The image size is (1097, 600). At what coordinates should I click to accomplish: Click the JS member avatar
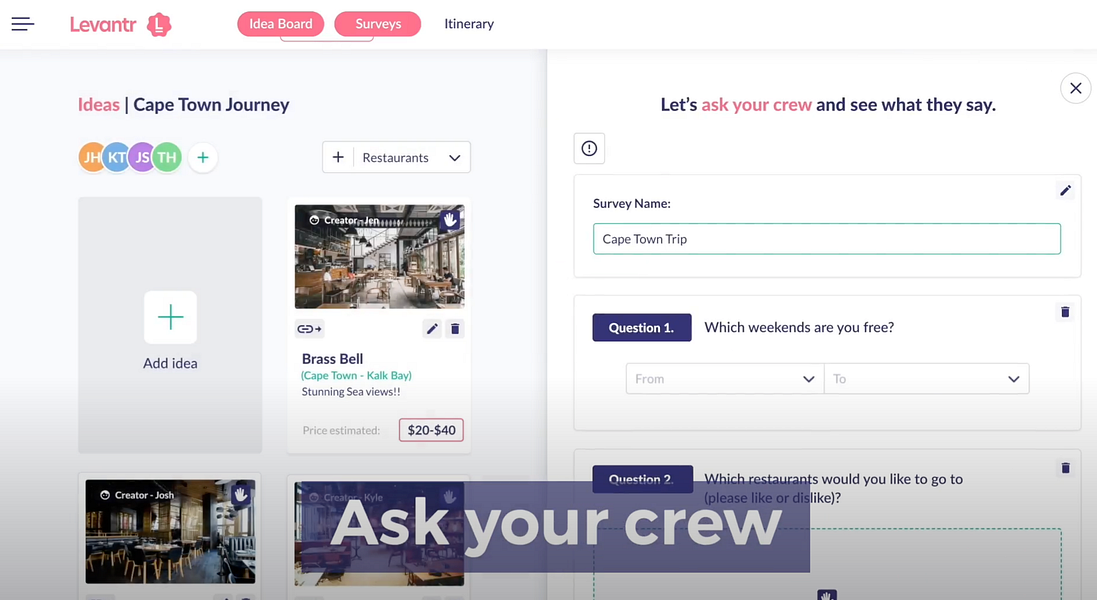[x=141, y=157]
